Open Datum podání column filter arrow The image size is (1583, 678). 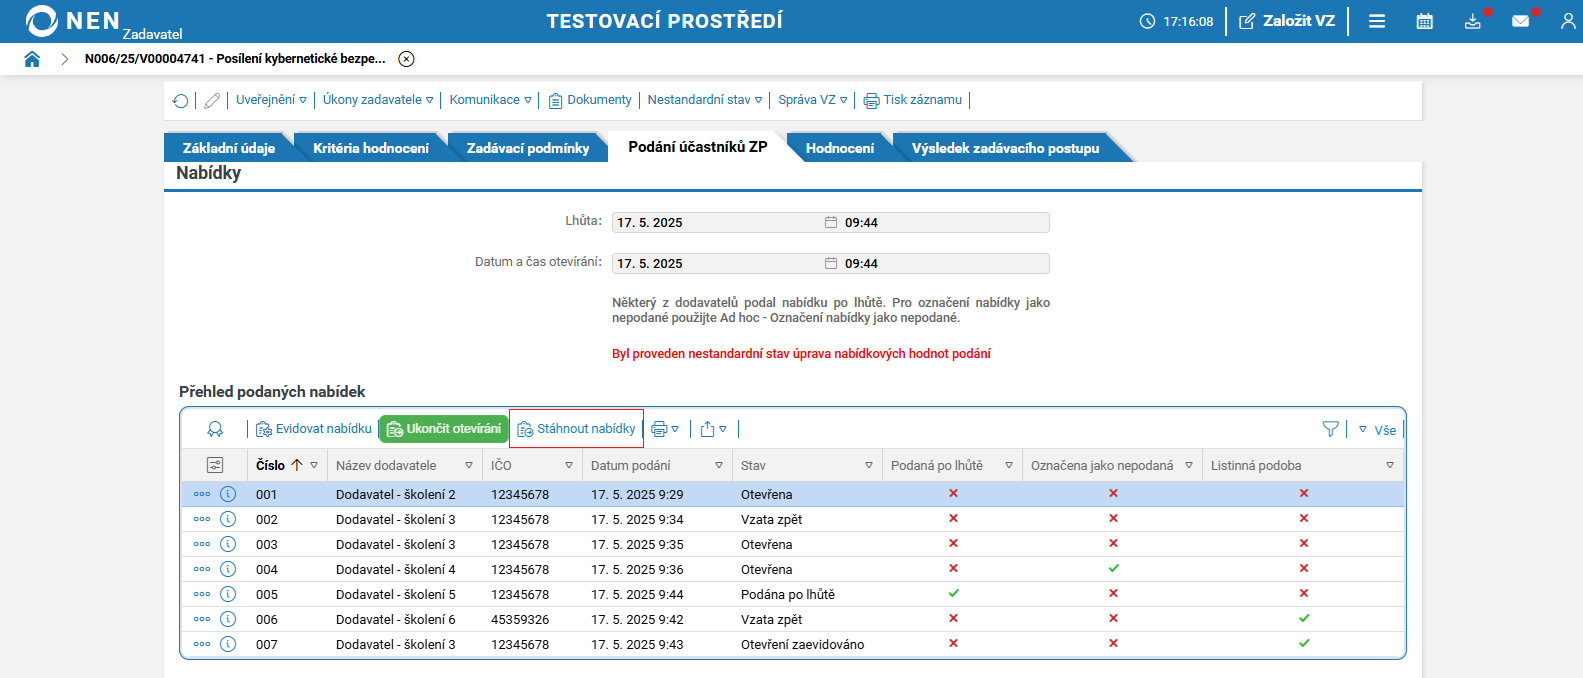(719, 465)
